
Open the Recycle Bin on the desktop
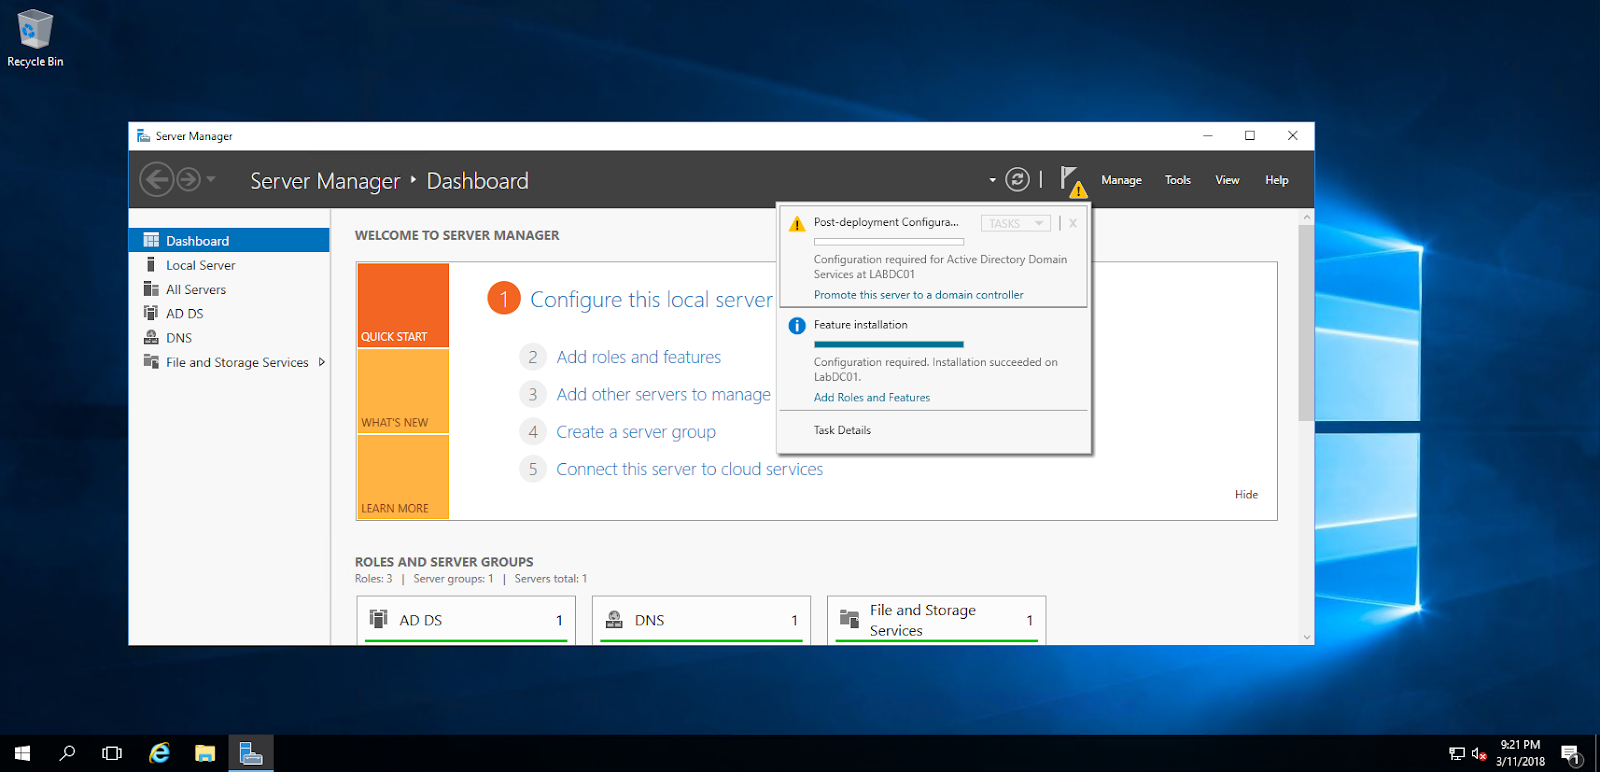[x=35, y=39]
